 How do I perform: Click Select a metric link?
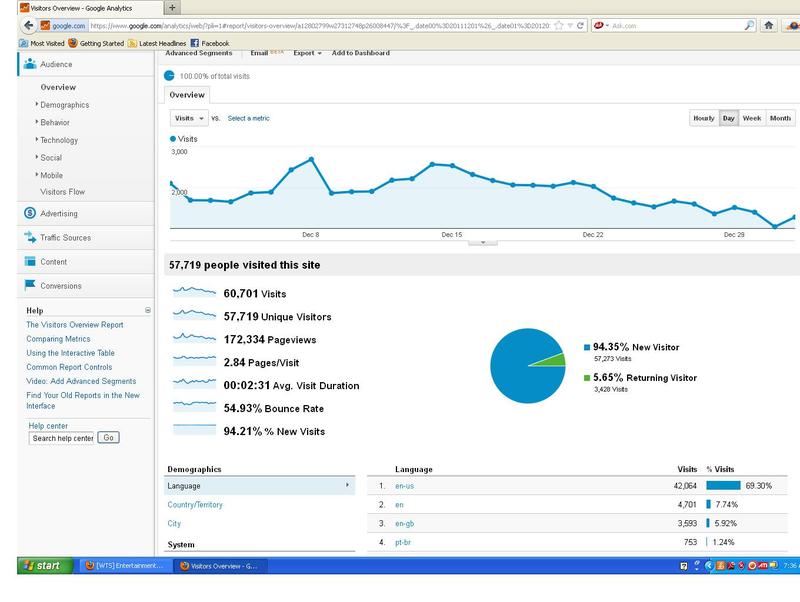[248, 118]
